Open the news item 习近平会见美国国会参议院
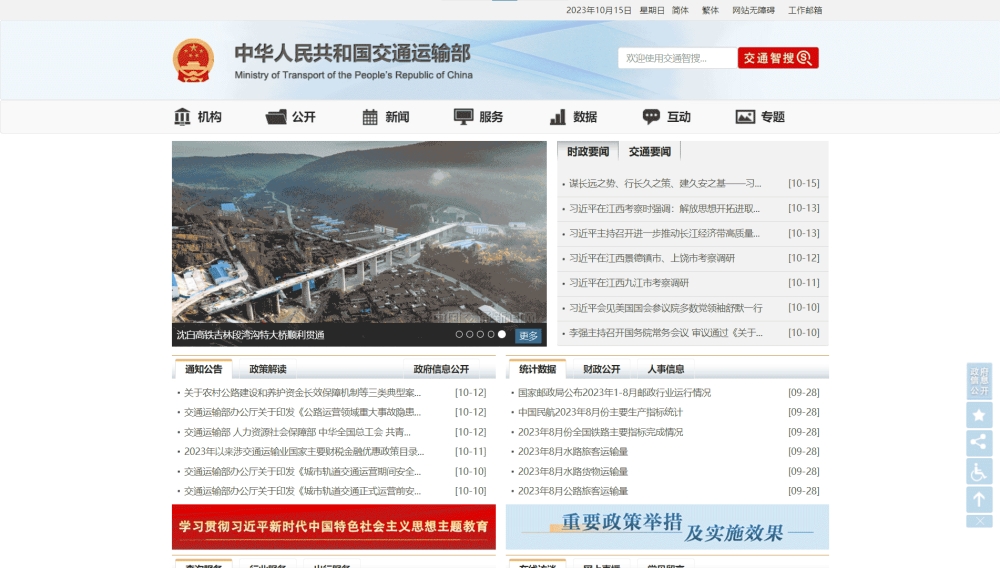 [x=665, y=308]
